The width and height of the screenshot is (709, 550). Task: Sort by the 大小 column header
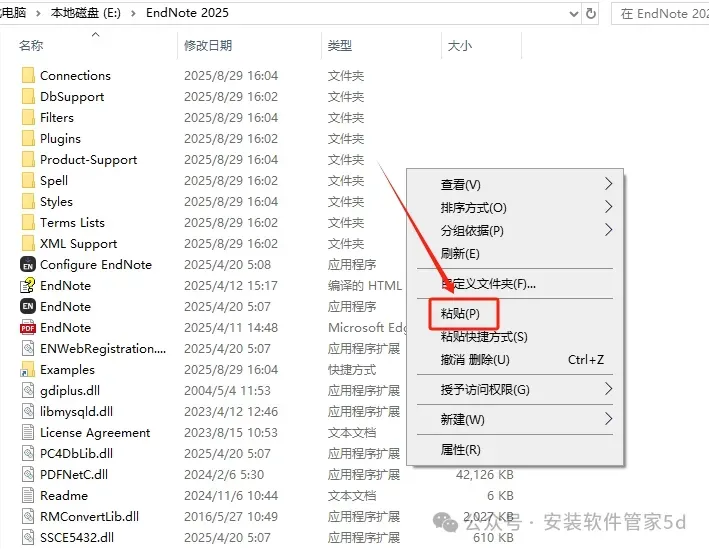[460, 46]
